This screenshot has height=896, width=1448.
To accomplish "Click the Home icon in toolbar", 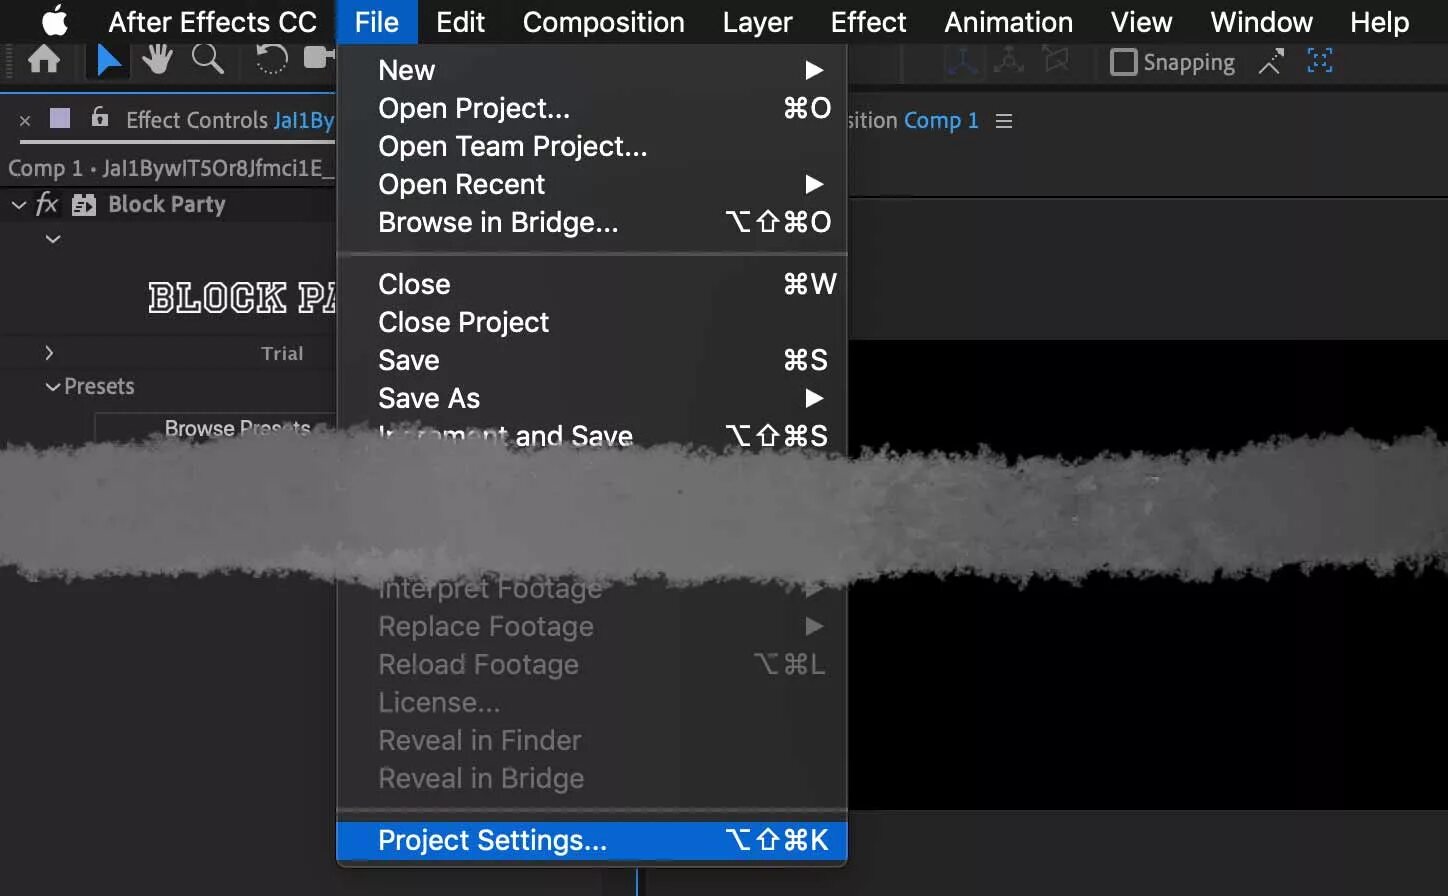I will tap(43, 60).
